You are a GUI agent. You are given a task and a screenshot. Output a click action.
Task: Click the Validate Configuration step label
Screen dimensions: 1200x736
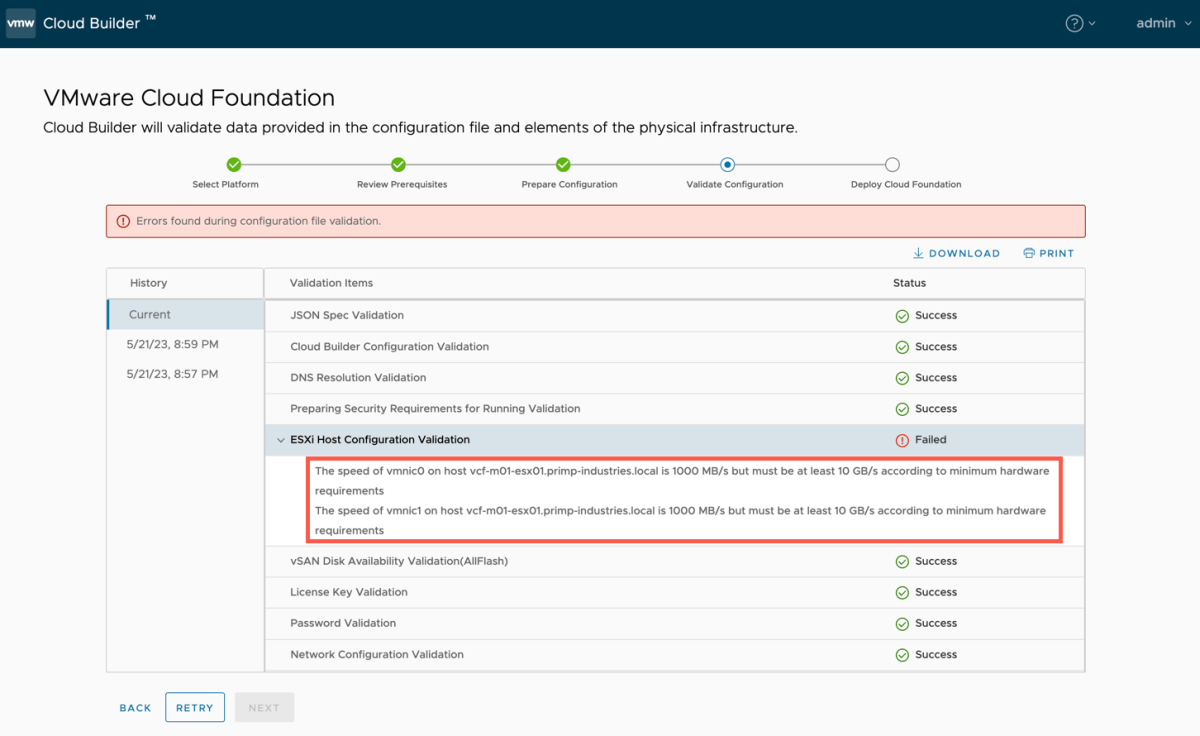click(x=735, y=185)
